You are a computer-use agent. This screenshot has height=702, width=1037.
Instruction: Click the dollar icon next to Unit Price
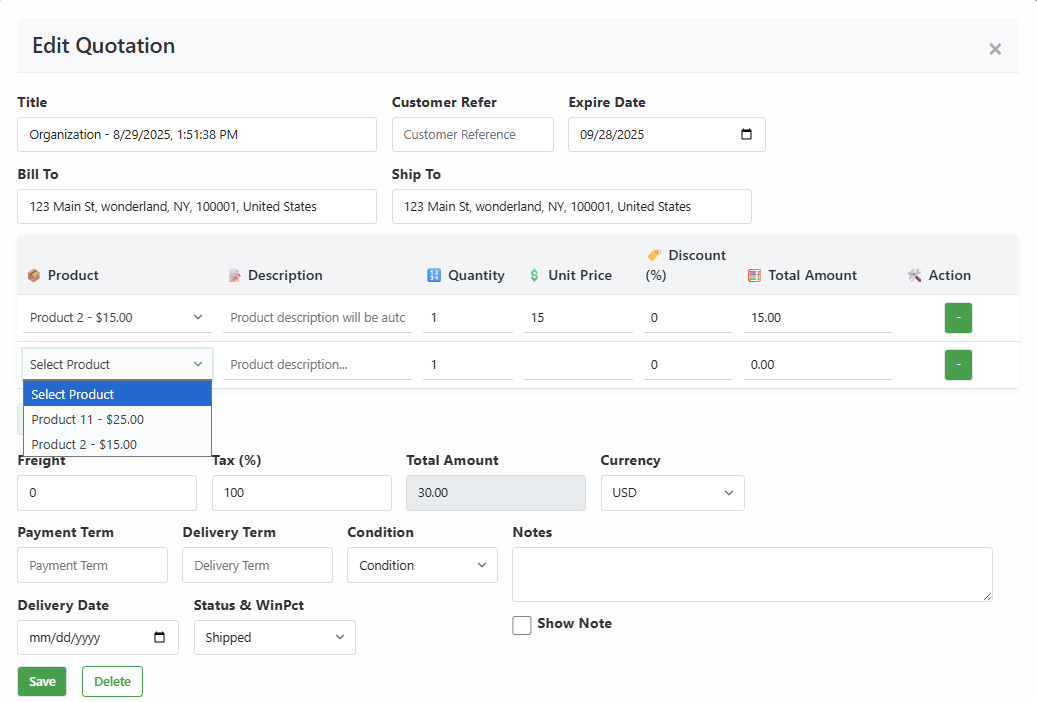(x=535, y=275)
